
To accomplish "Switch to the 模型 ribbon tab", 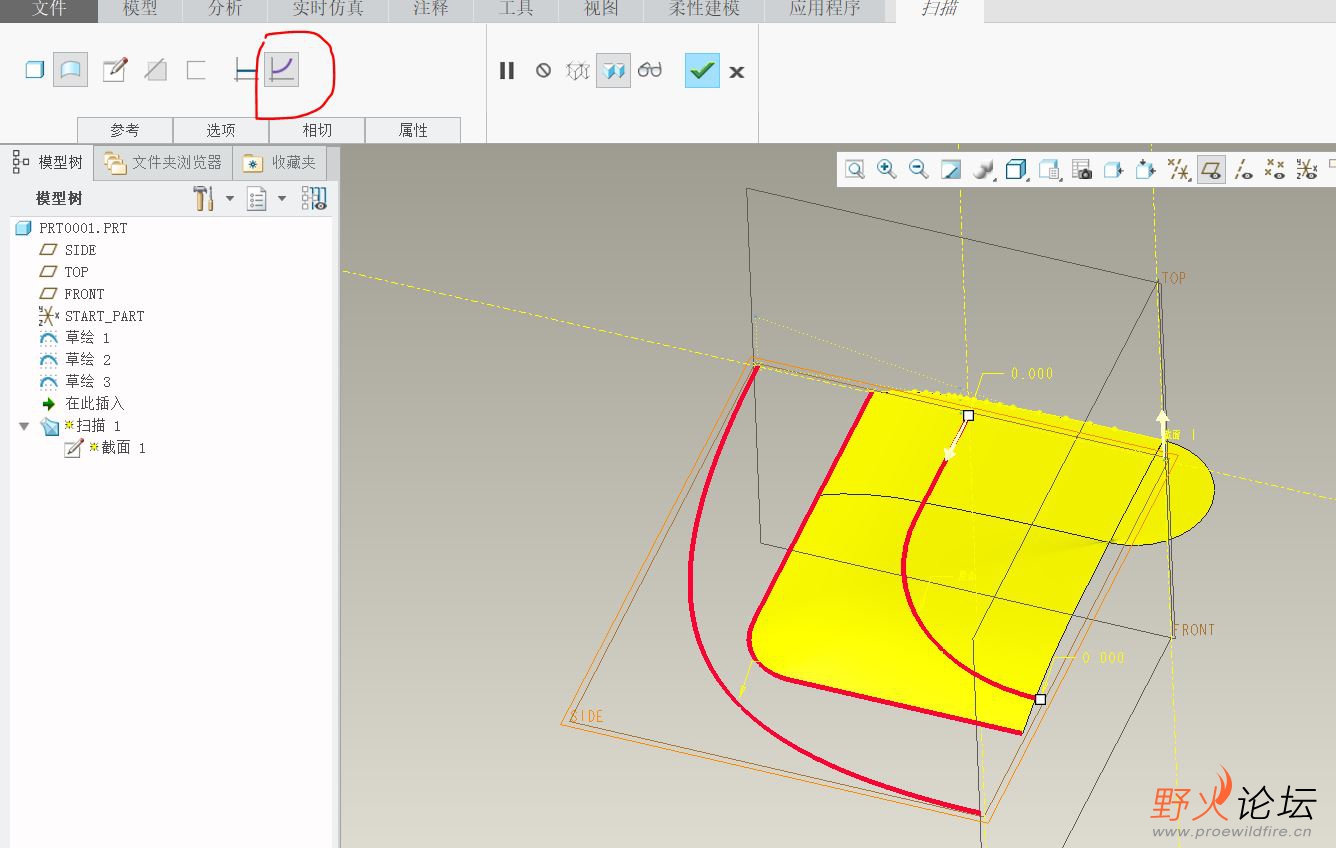I will click(x=140, y=10).
